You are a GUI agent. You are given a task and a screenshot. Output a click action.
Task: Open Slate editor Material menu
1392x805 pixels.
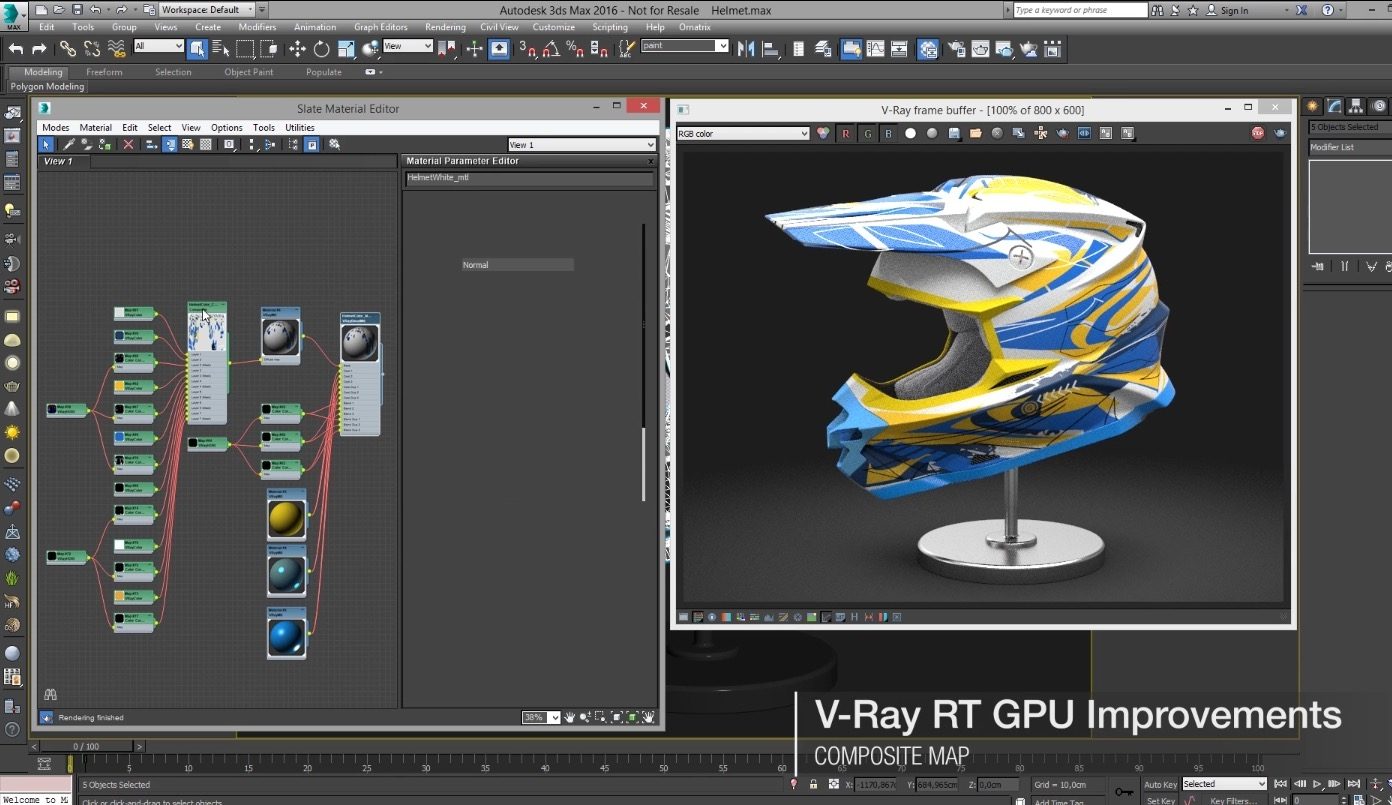pyautogui.click(x=96, y=127)
